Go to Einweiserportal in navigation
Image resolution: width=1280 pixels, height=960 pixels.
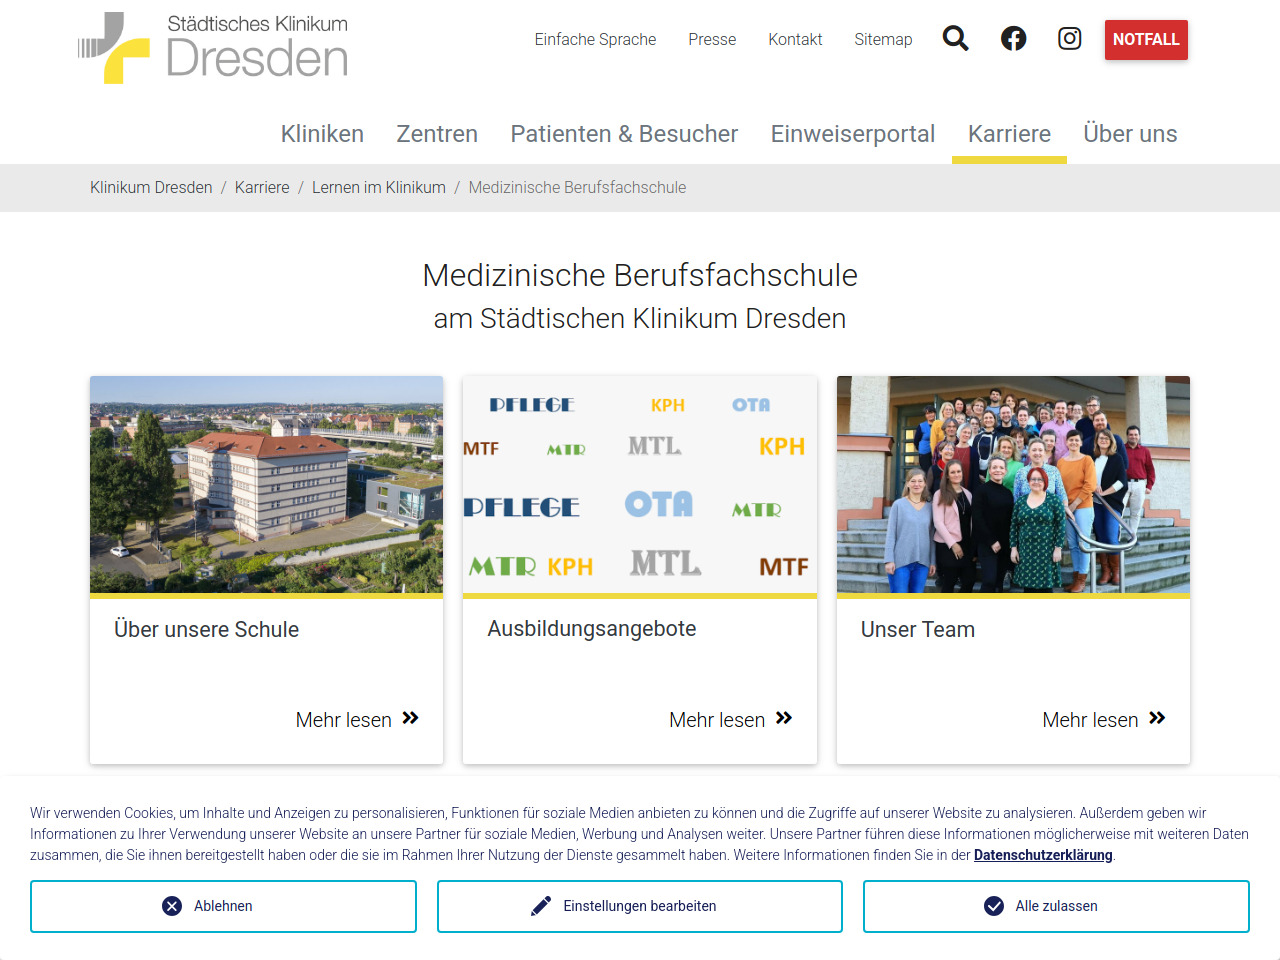[x=852, y=134]
